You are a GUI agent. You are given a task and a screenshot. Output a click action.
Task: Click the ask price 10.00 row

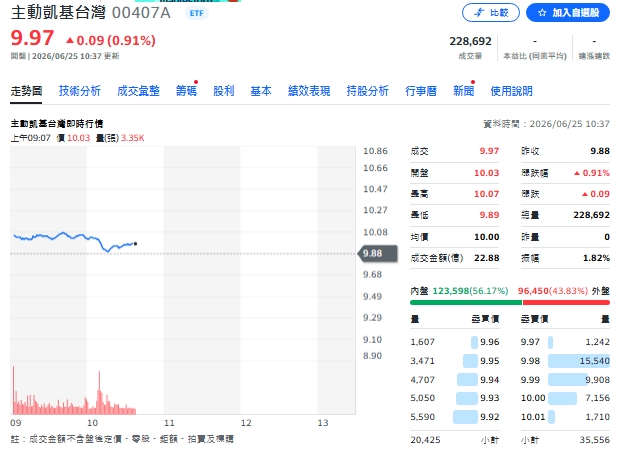tap(565, 398)
